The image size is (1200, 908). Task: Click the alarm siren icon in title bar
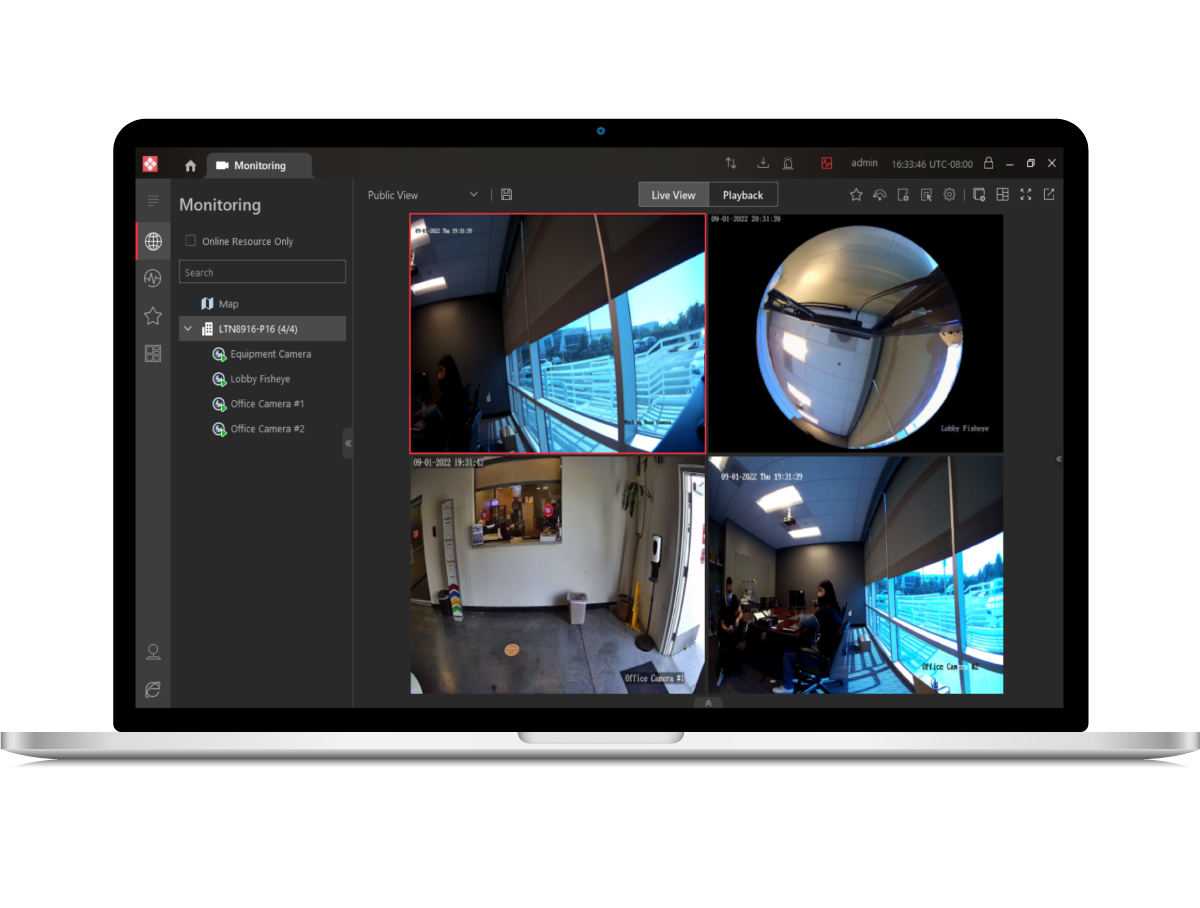pos(788,163)
